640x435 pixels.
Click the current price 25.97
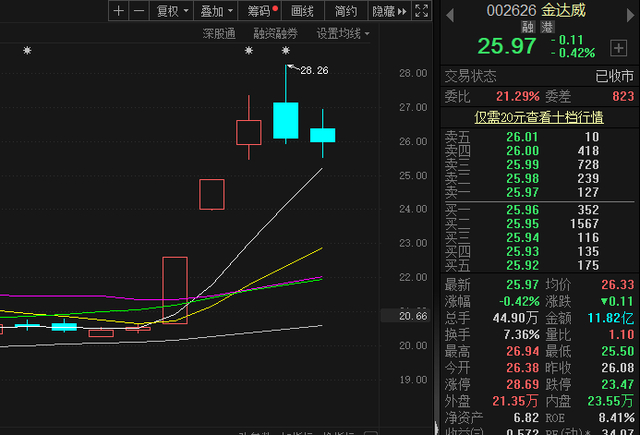[x=507, y=46]
